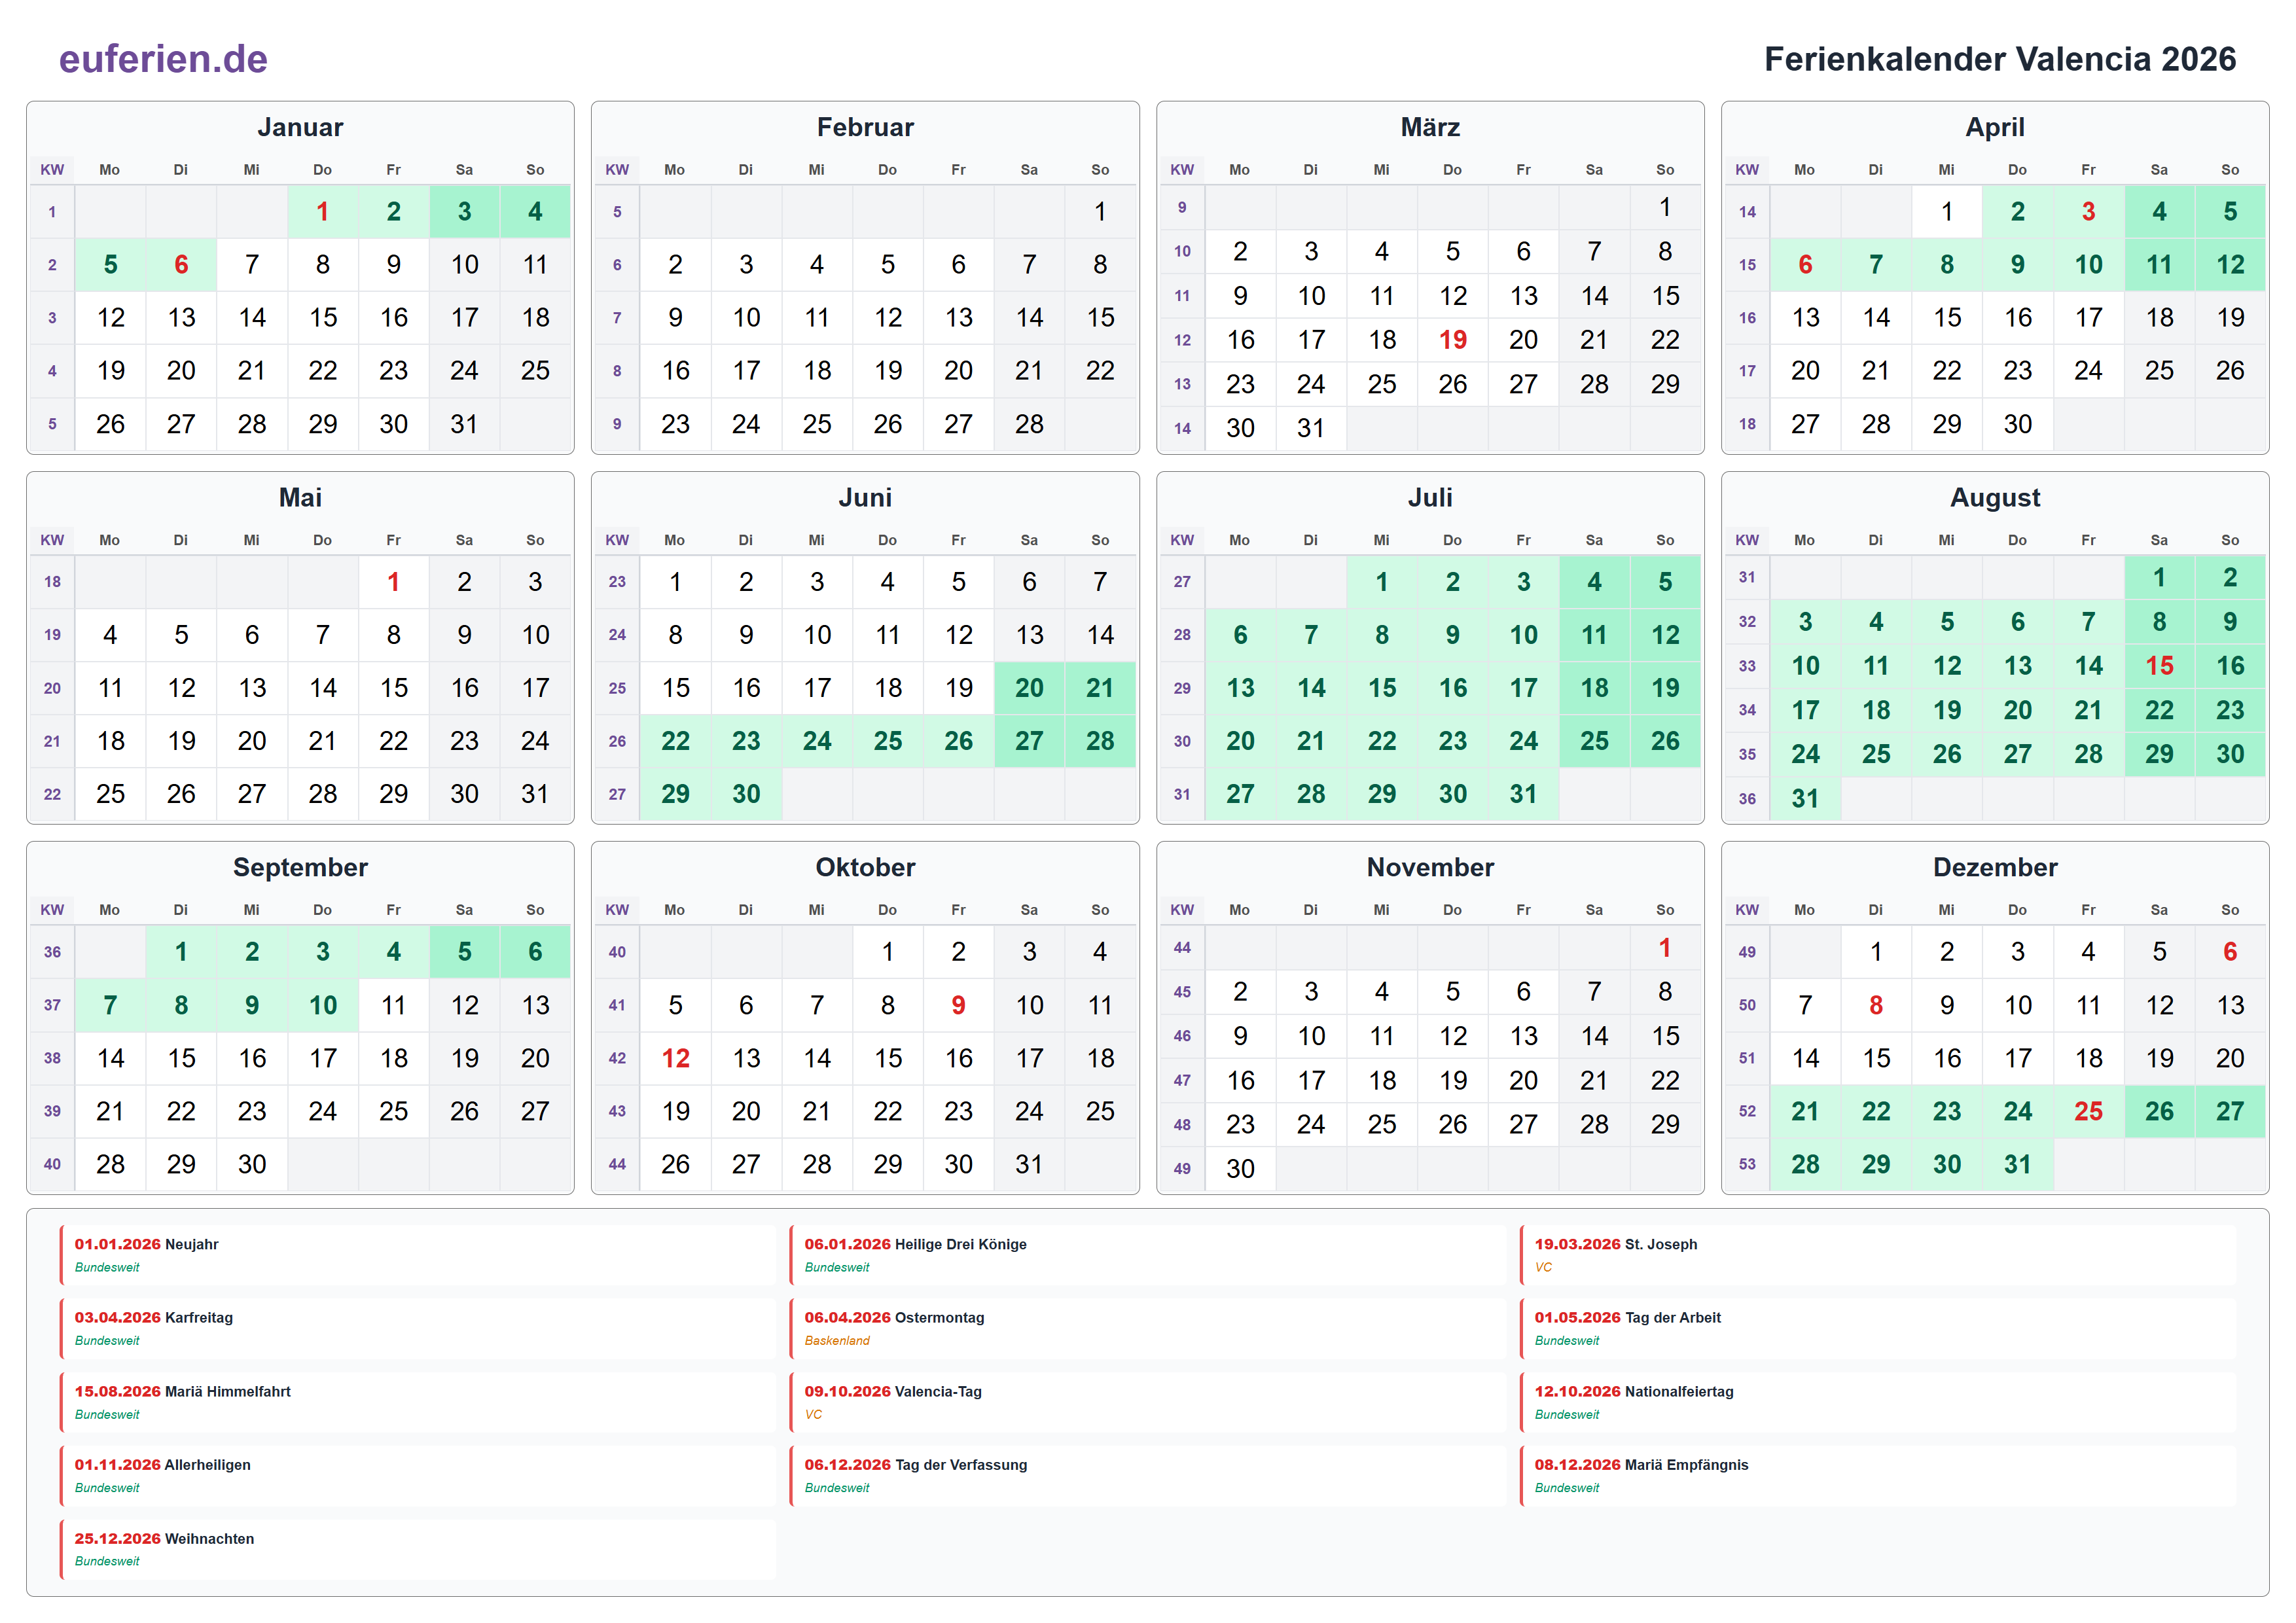Click September 10 vacation end cell
The width and height of the screenshot is (2296, 1623).
[323, 1005]
